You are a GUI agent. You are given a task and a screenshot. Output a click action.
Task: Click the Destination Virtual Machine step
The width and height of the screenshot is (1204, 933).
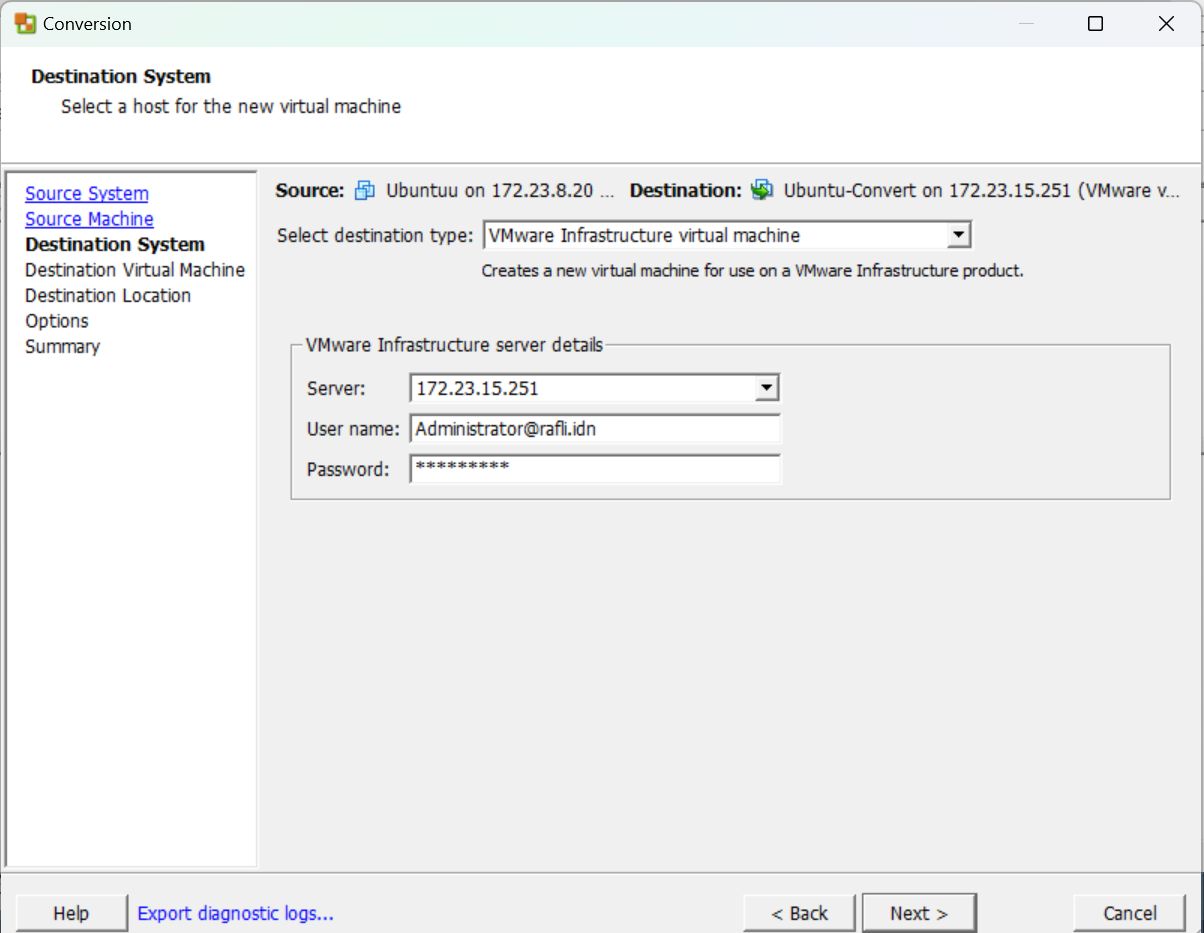135,270
